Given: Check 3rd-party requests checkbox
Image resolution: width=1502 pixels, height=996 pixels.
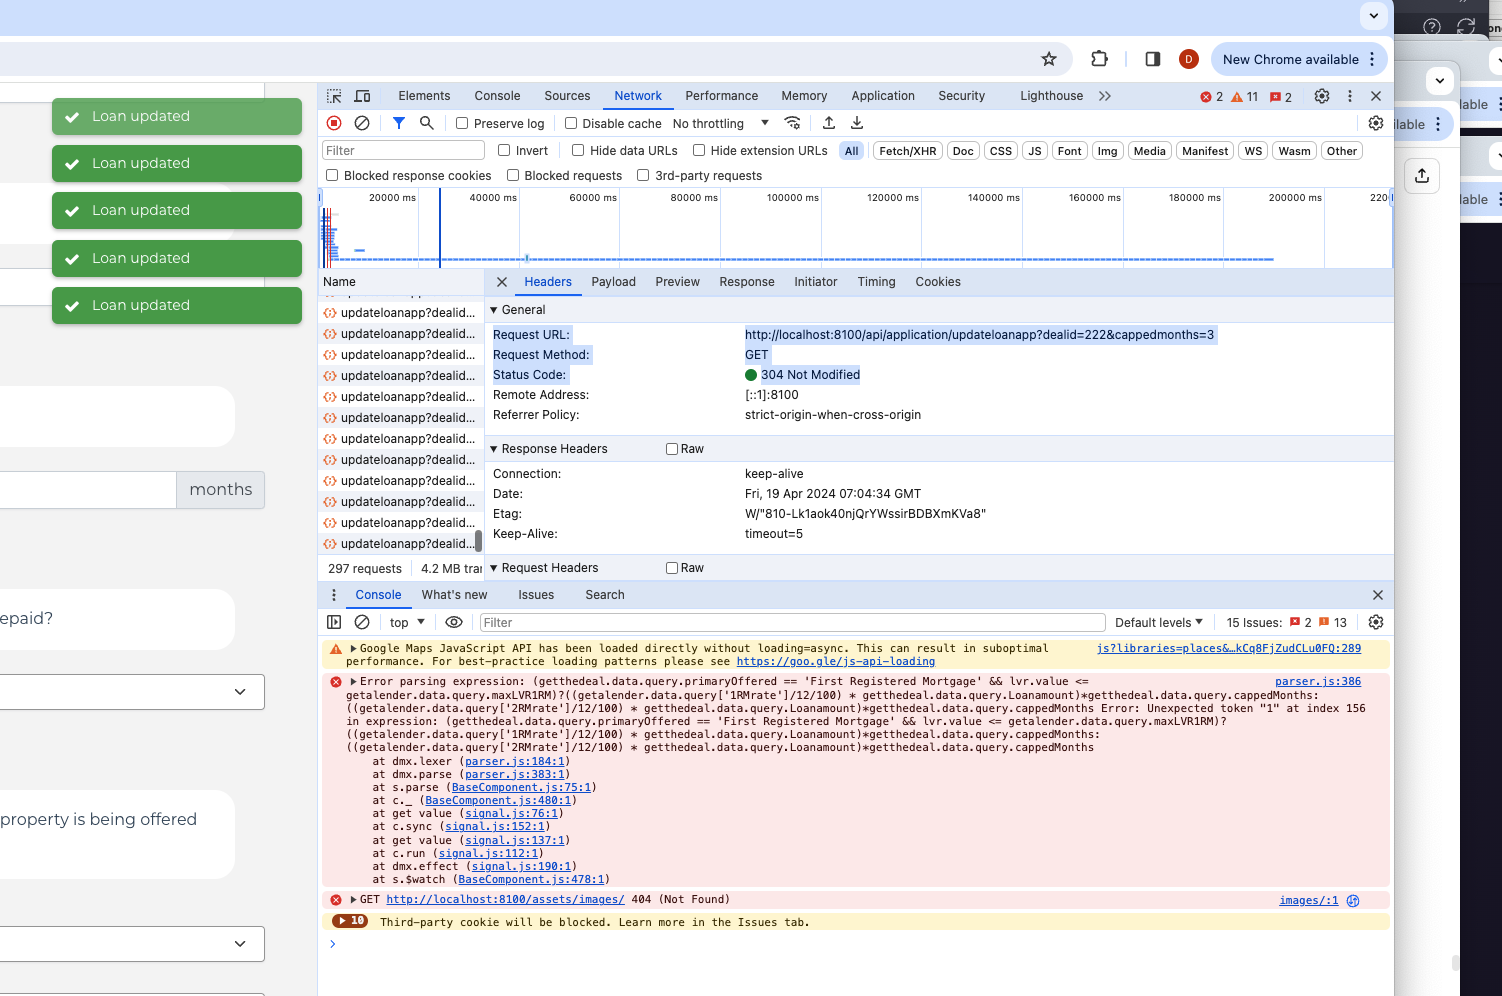Looking at the screenshot, I should [x=643, y=176].
